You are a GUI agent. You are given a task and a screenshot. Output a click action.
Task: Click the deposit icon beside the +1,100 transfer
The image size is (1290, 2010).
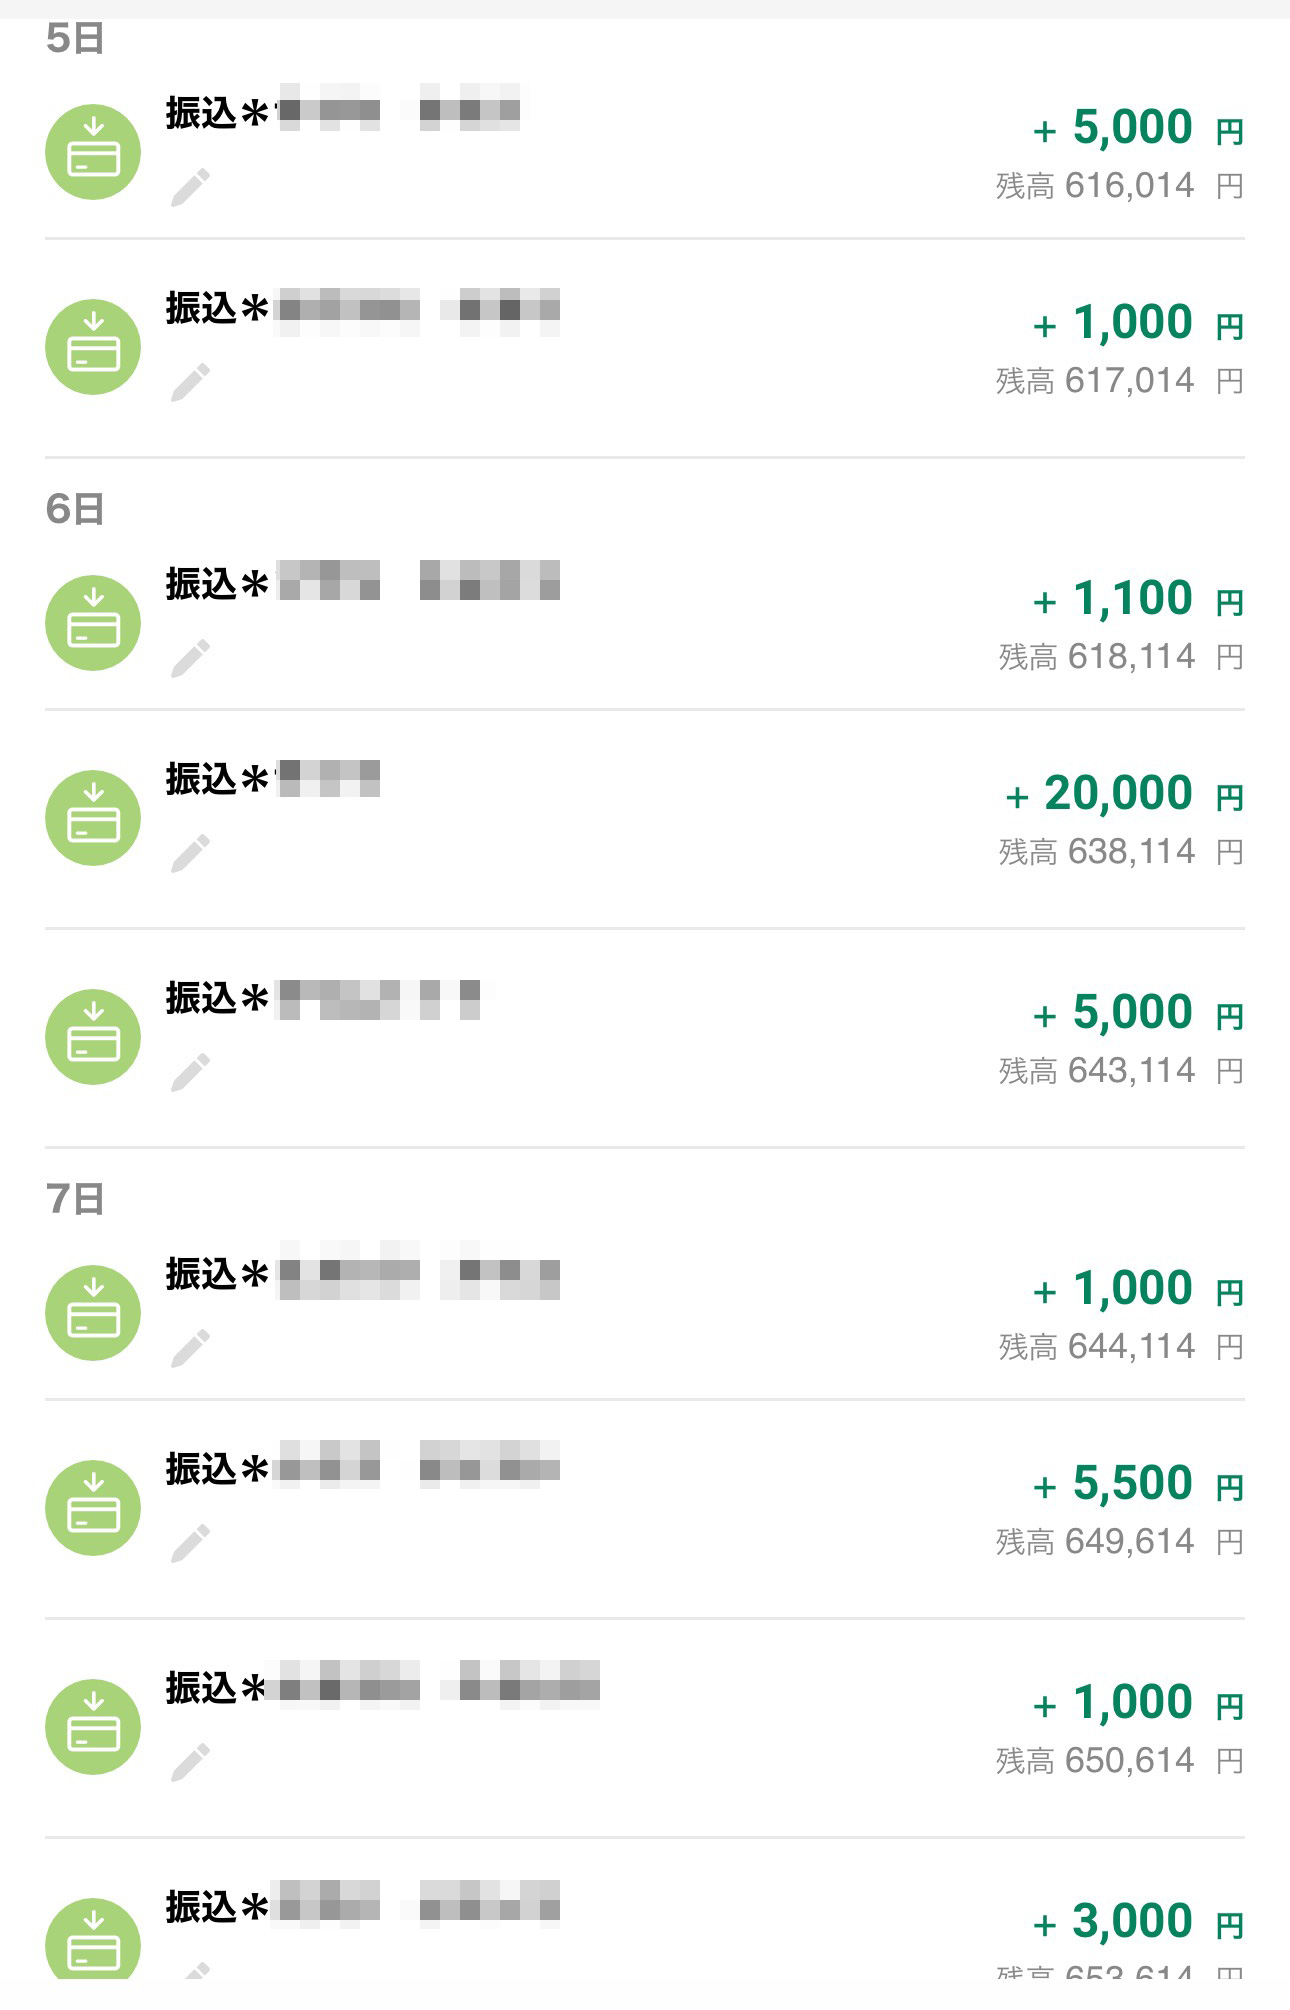(x=93, y=623)
